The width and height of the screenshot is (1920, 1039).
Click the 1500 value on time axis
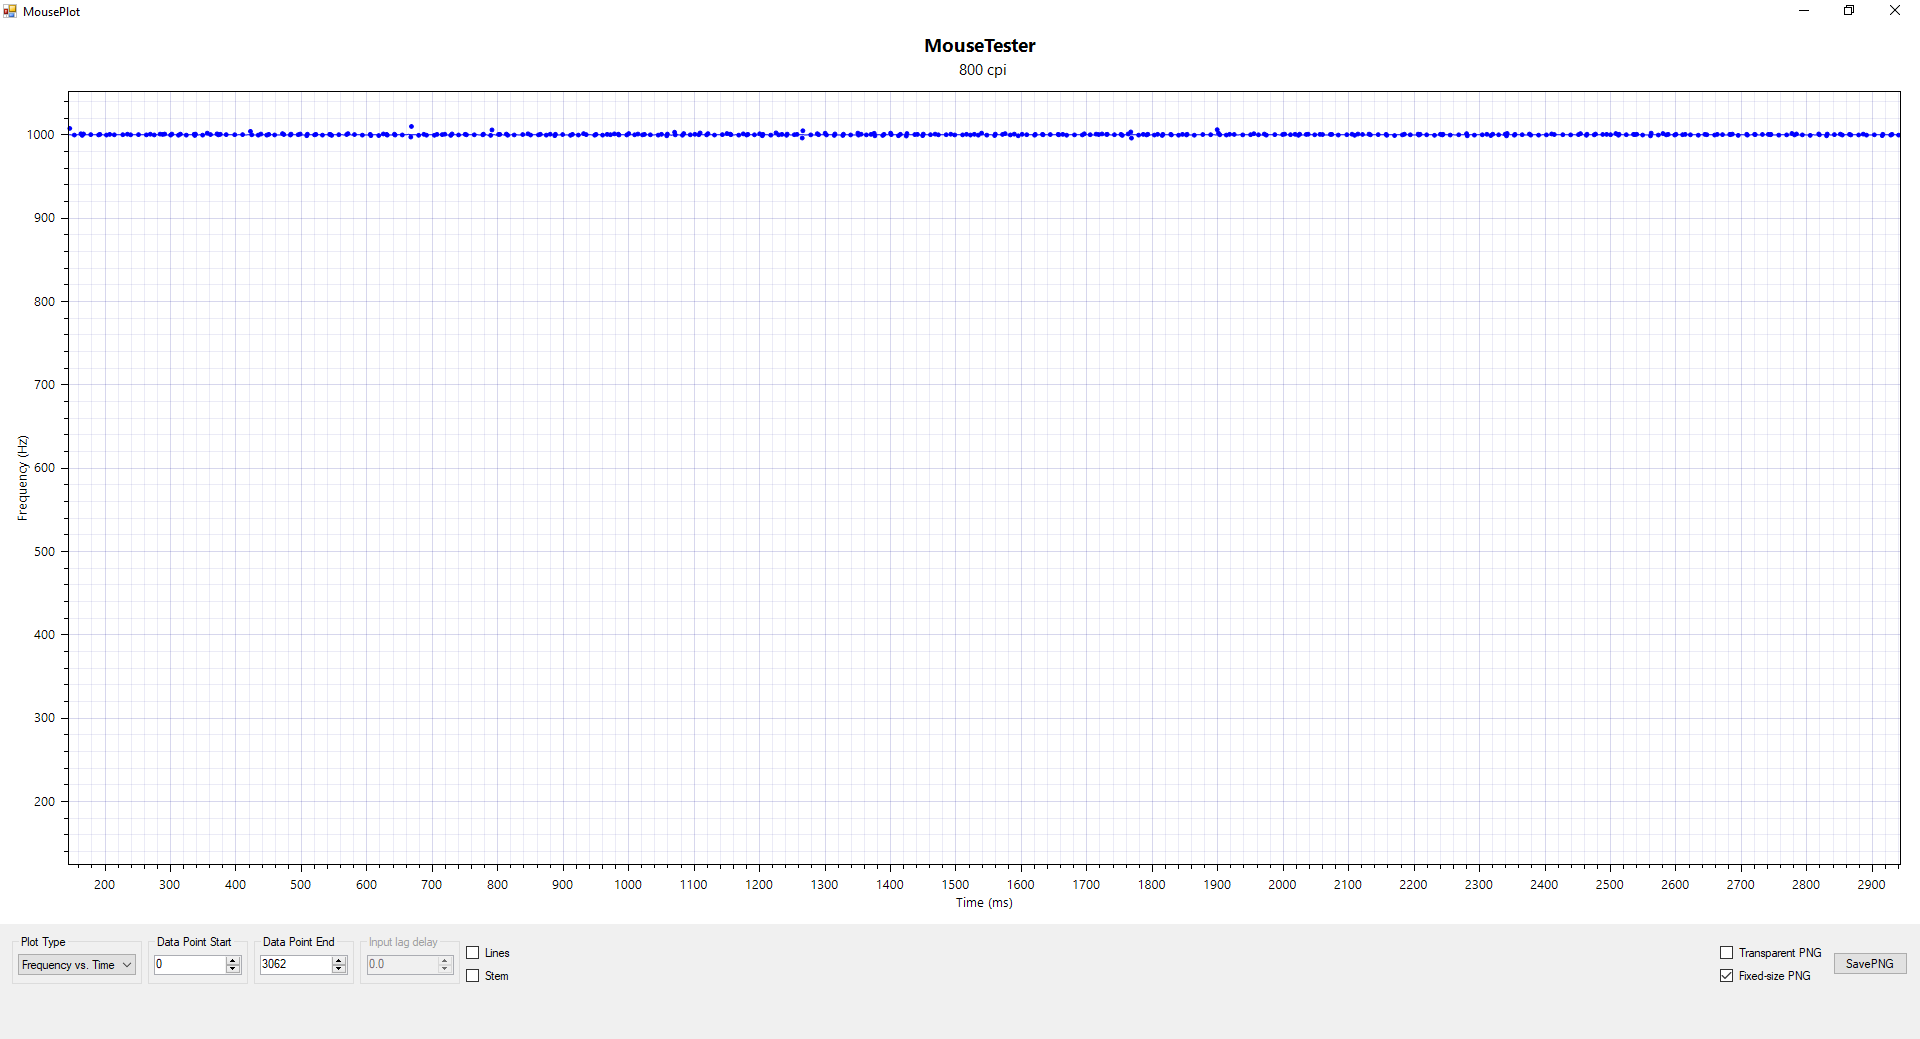955,885
